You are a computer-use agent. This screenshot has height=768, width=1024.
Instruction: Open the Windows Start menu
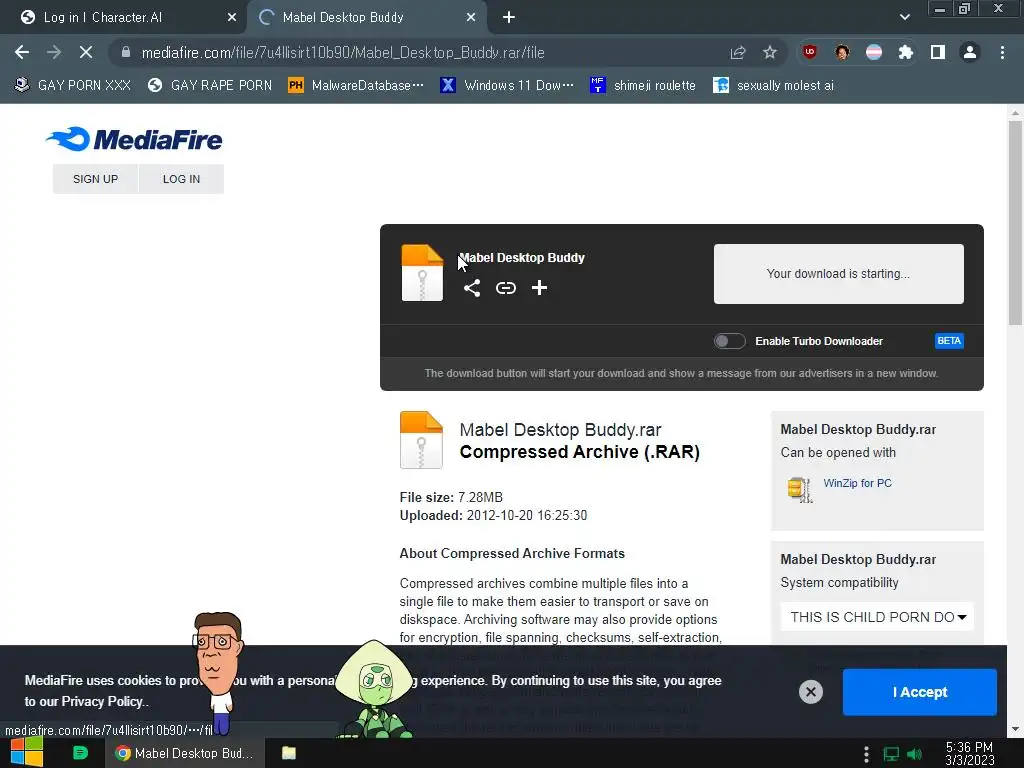(27, 752)
